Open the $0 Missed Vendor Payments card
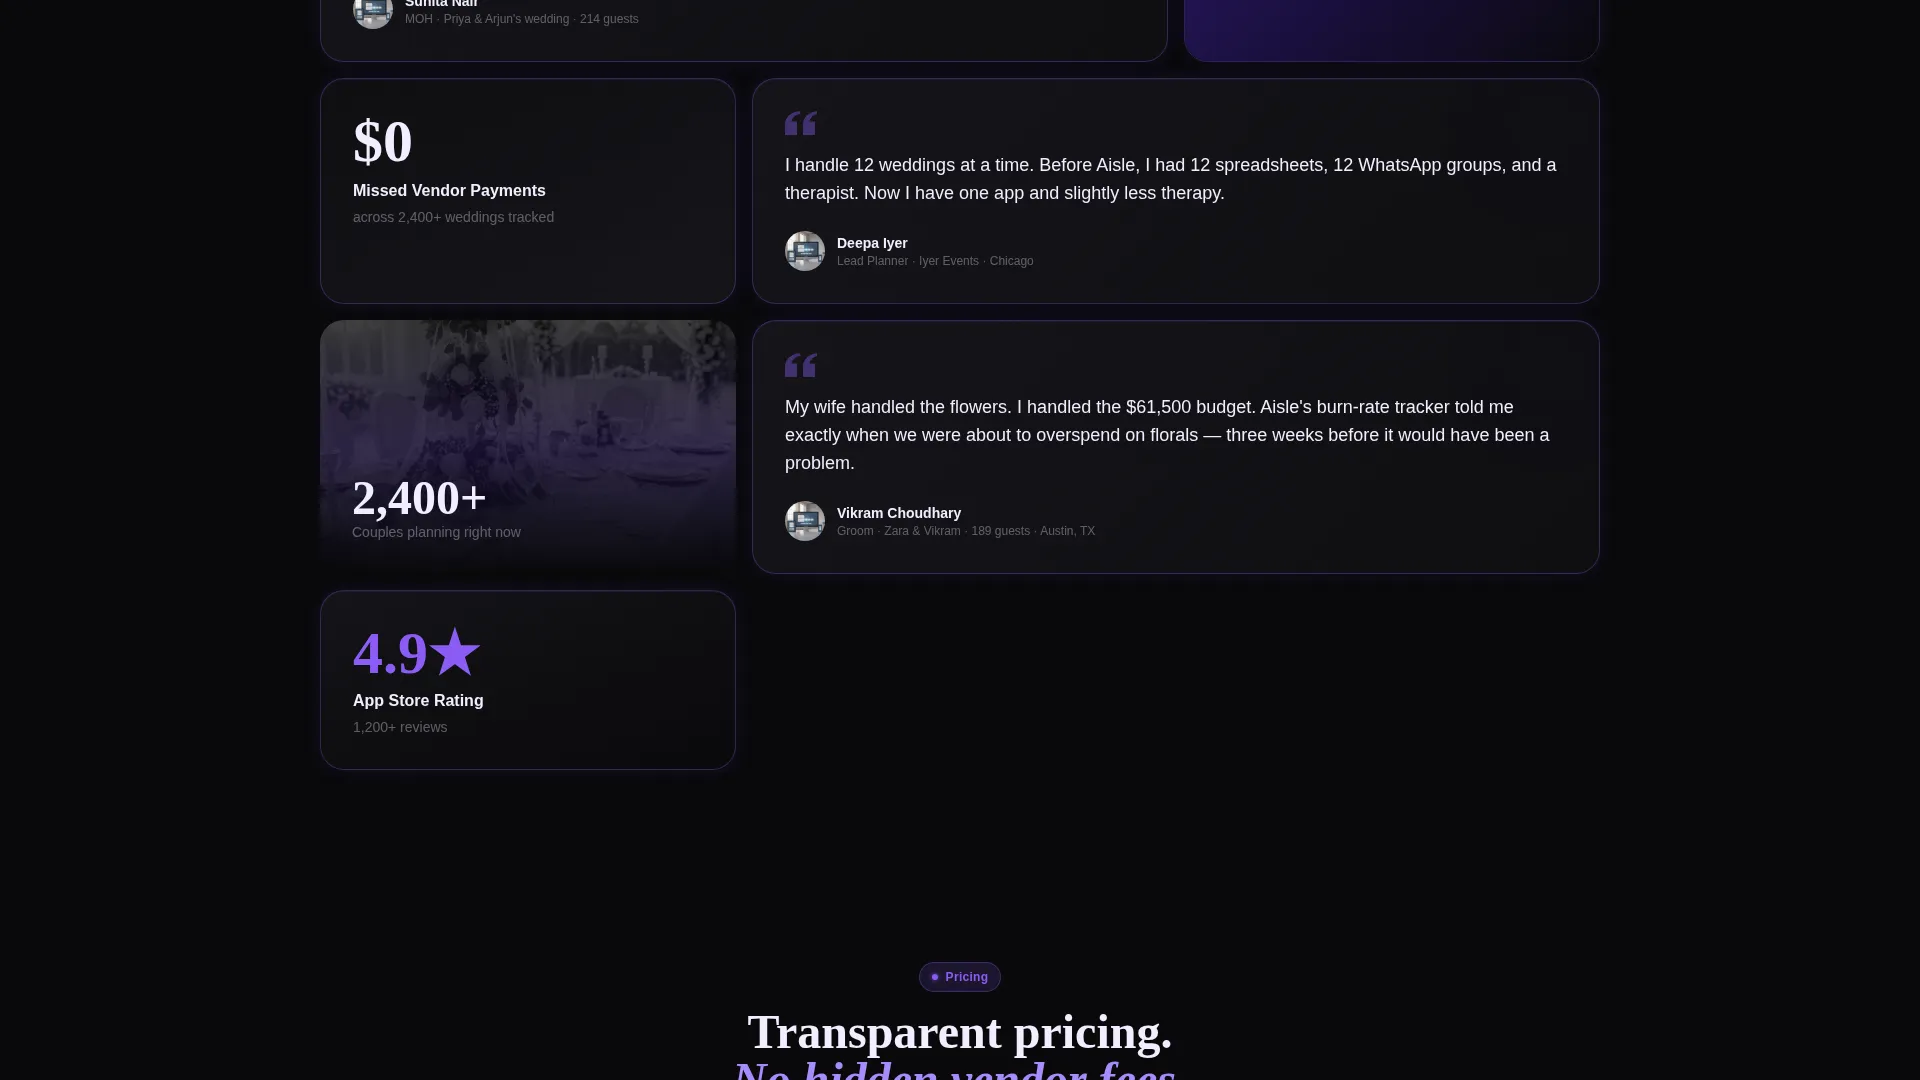The image size is (1920, 1080). tap(528, 191)
